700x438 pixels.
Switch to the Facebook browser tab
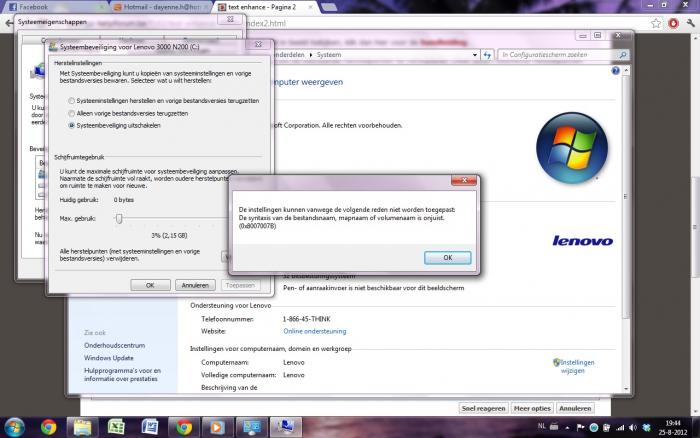point(54,7)
